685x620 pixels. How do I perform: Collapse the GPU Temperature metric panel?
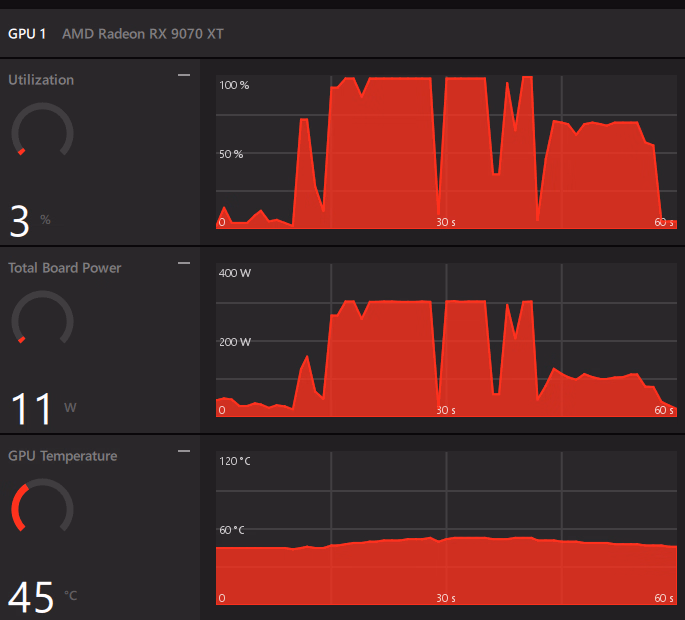[183, 451]
